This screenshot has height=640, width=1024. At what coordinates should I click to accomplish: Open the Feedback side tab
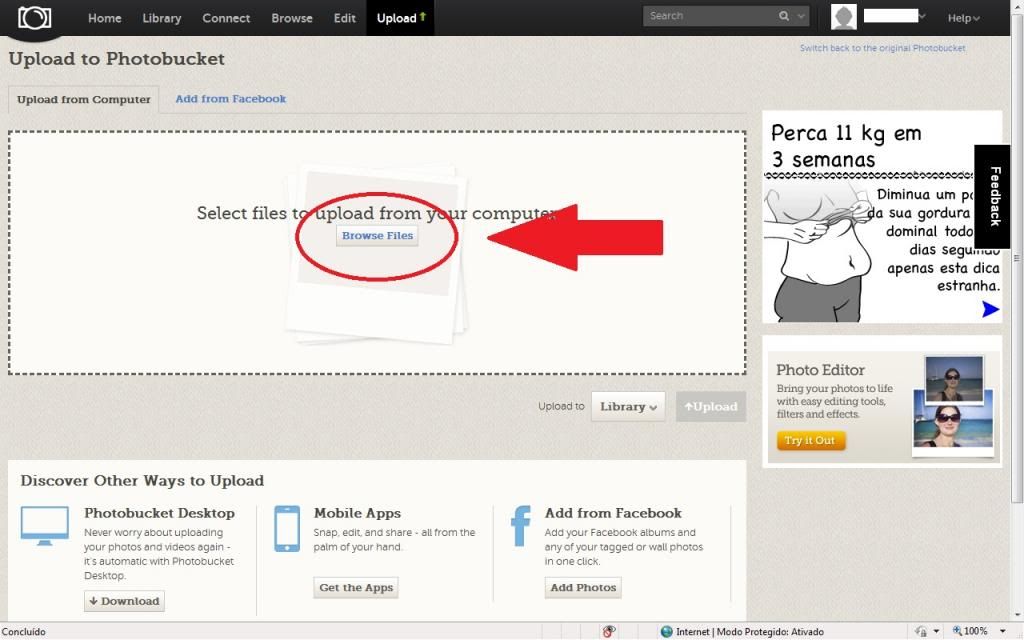point(993,196)
